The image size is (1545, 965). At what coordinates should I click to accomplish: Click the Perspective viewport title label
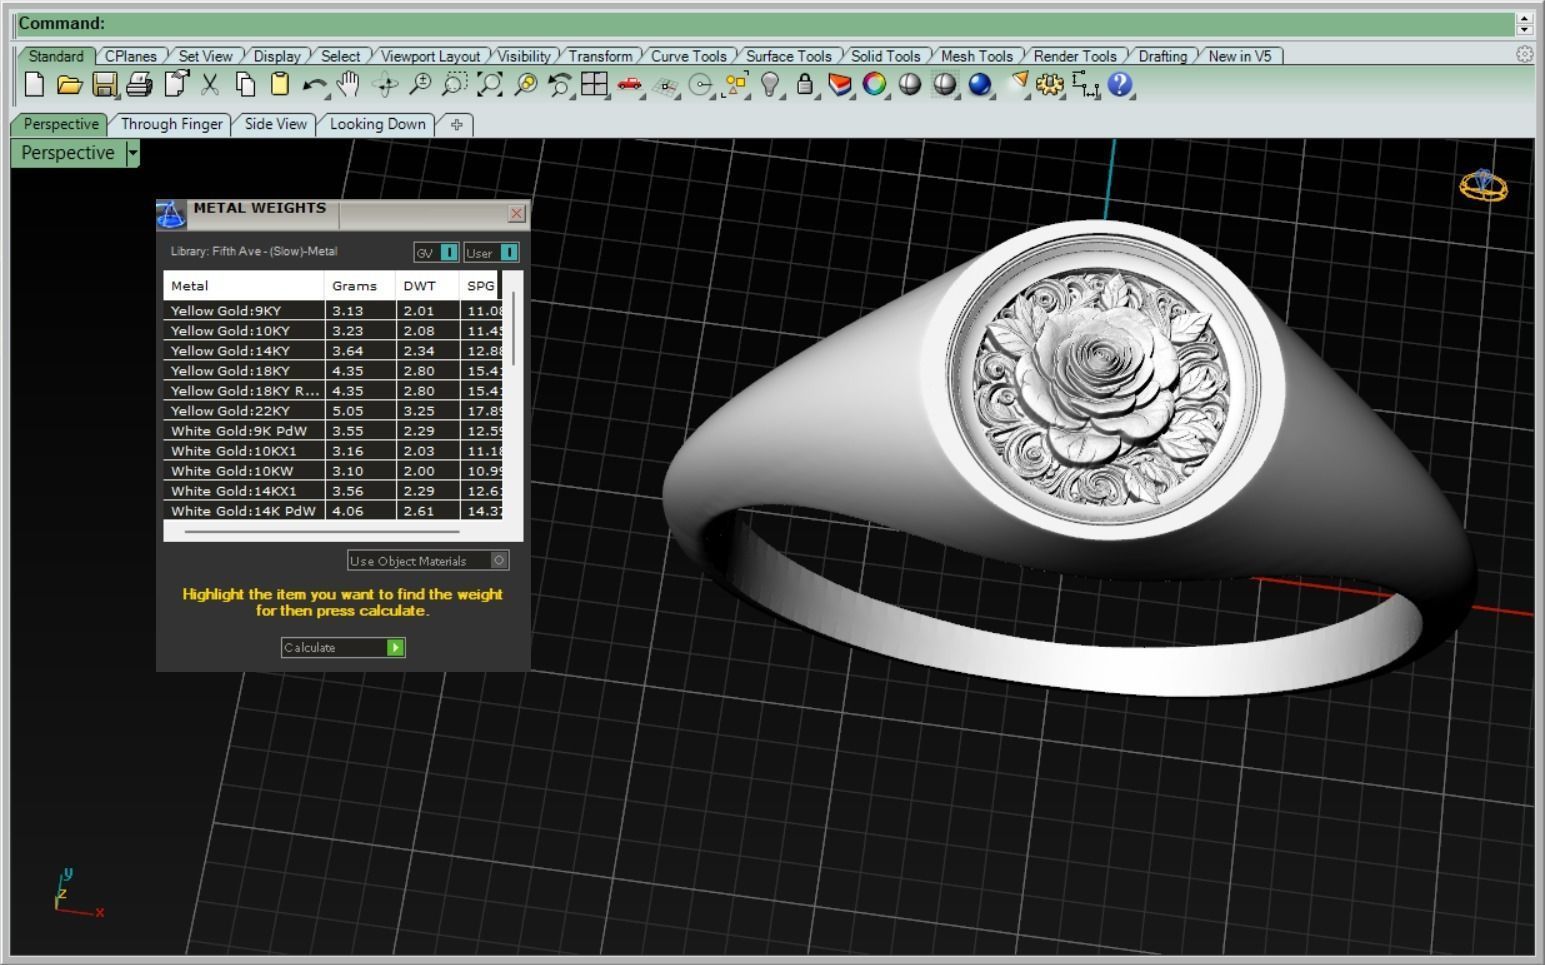(x=68, y=153)
